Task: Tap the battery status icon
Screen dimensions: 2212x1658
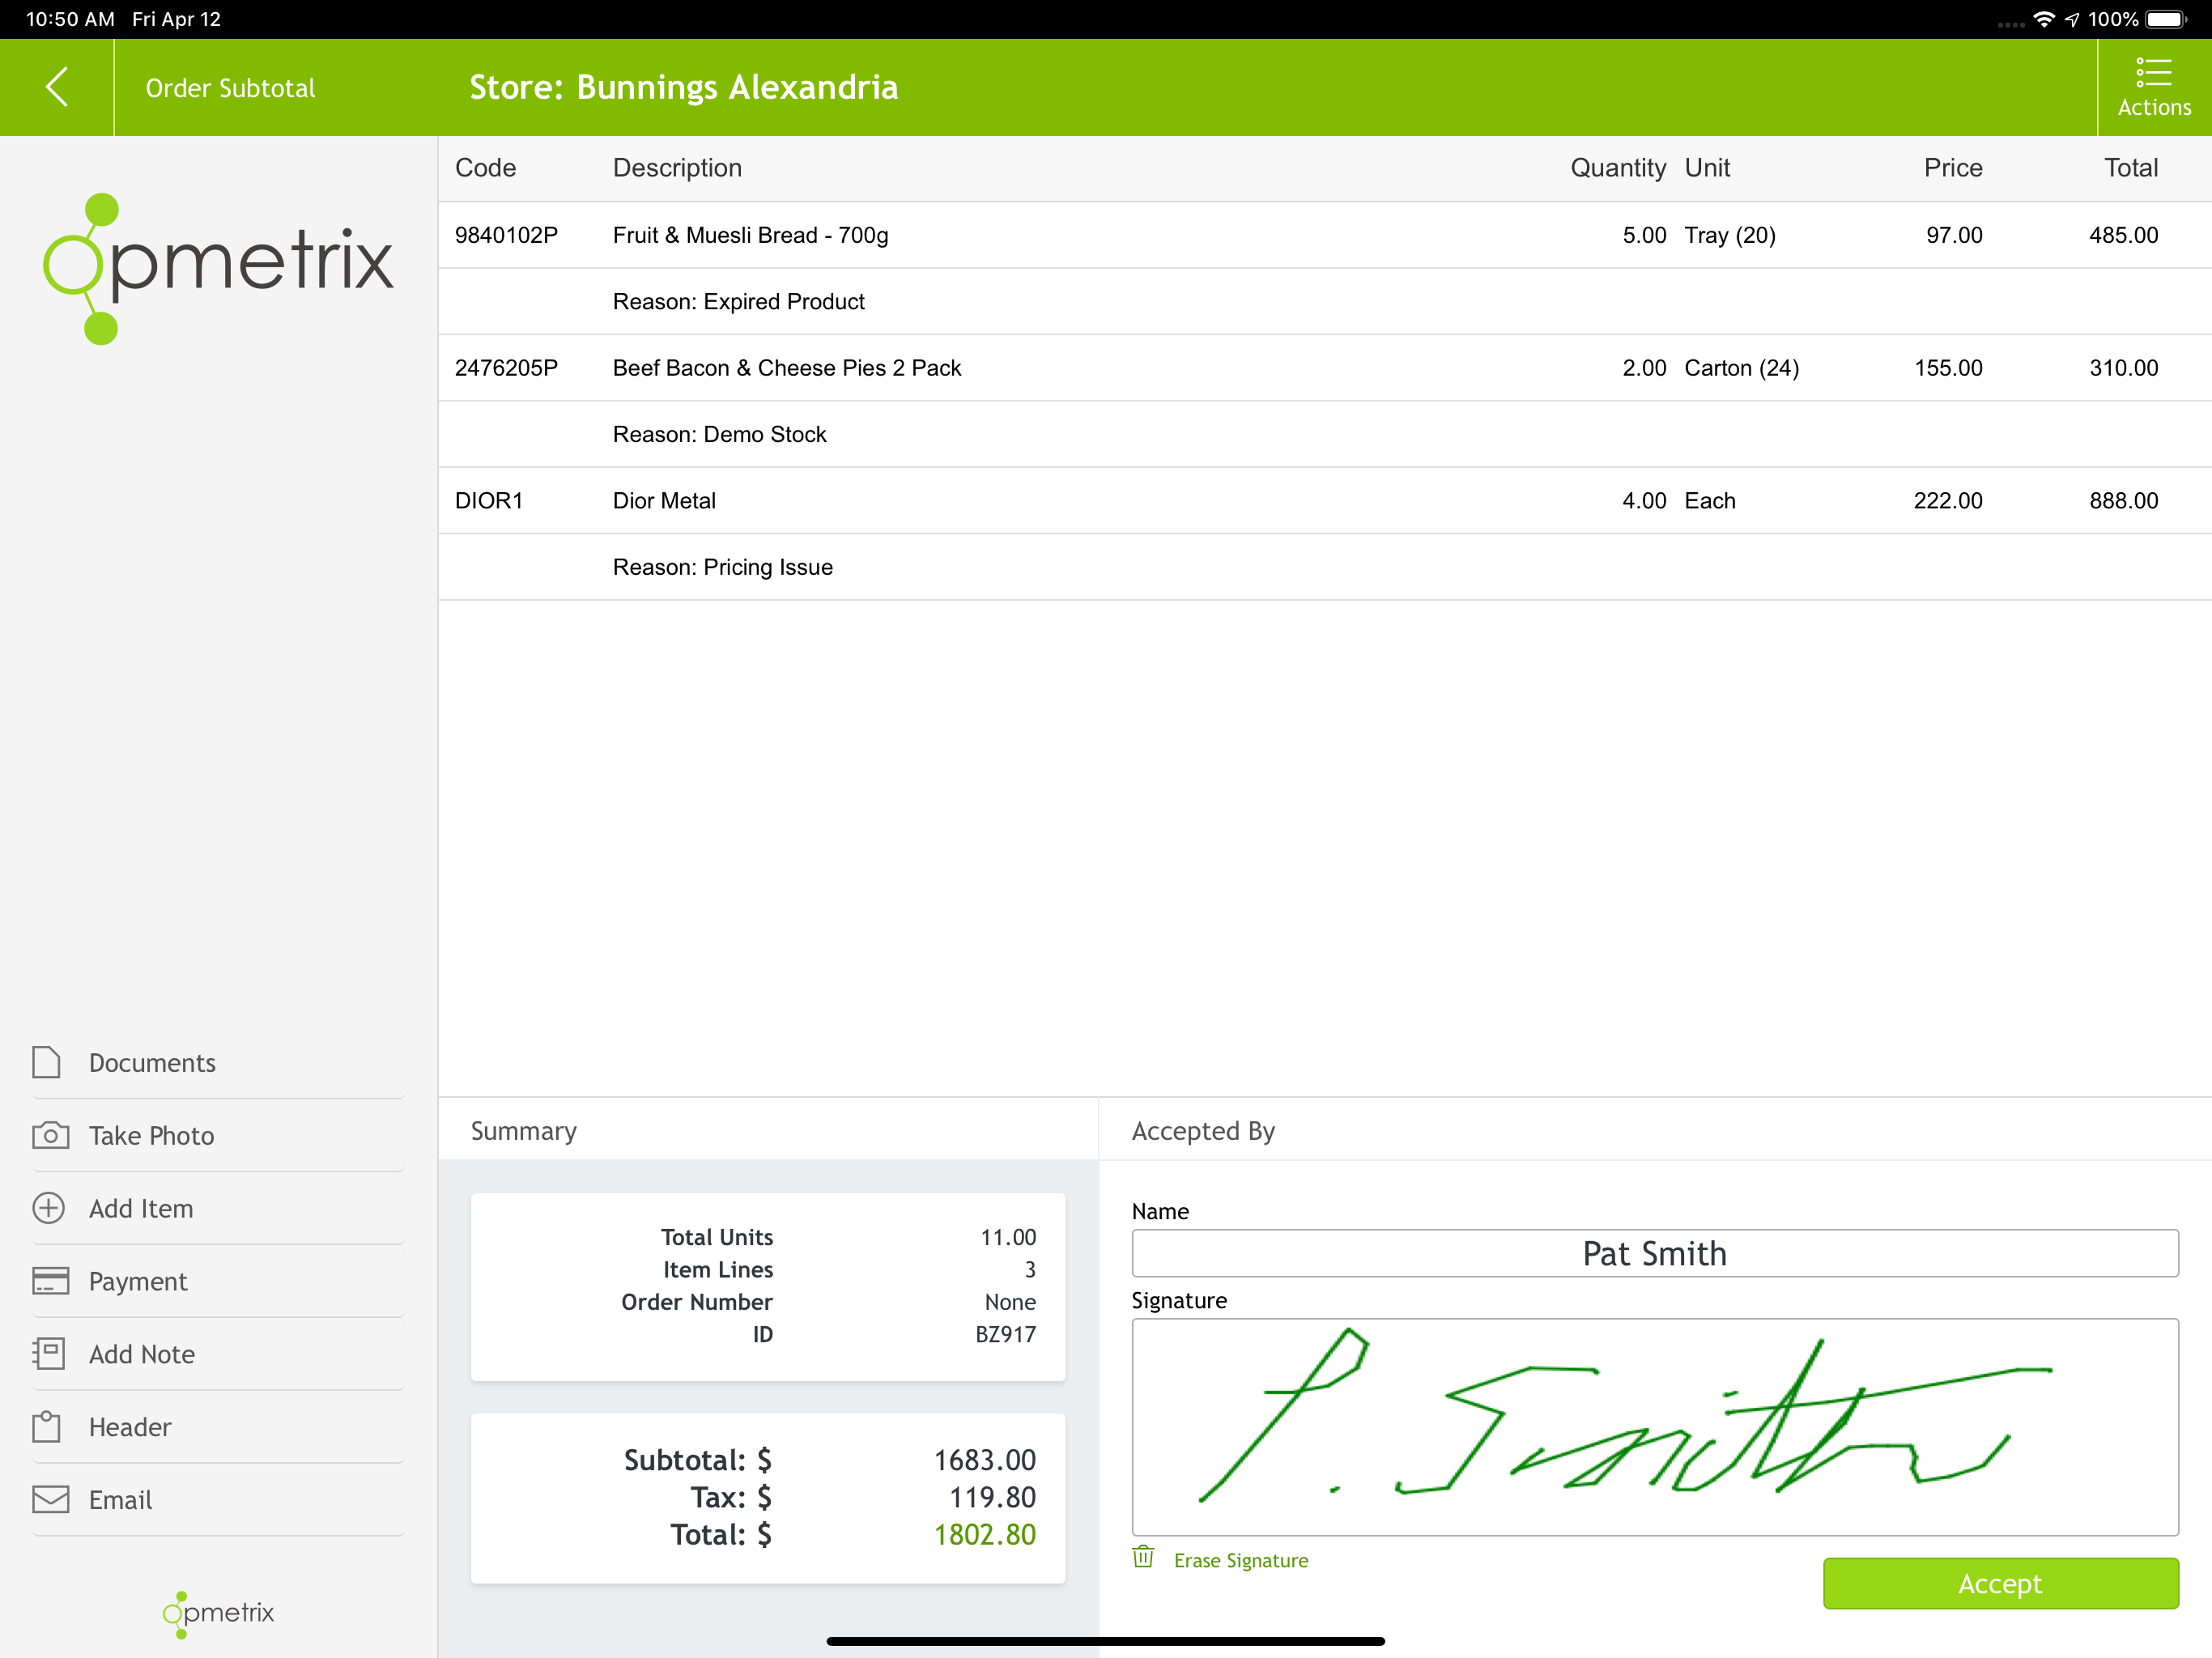Action: (2166, 19)
